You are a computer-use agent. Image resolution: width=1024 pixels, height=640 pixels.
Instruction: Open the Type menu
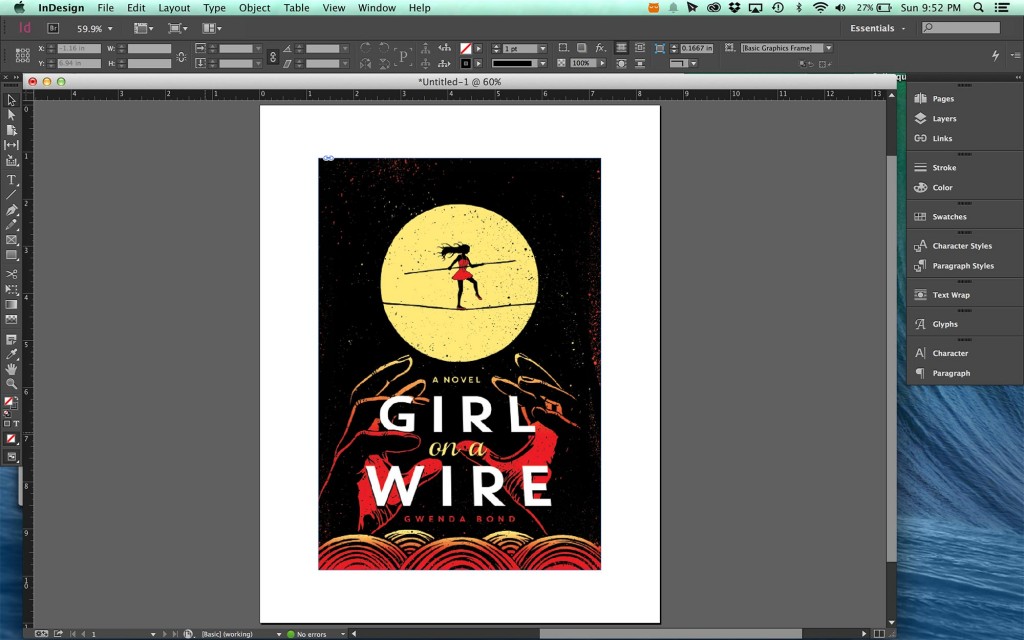(214, 8)
